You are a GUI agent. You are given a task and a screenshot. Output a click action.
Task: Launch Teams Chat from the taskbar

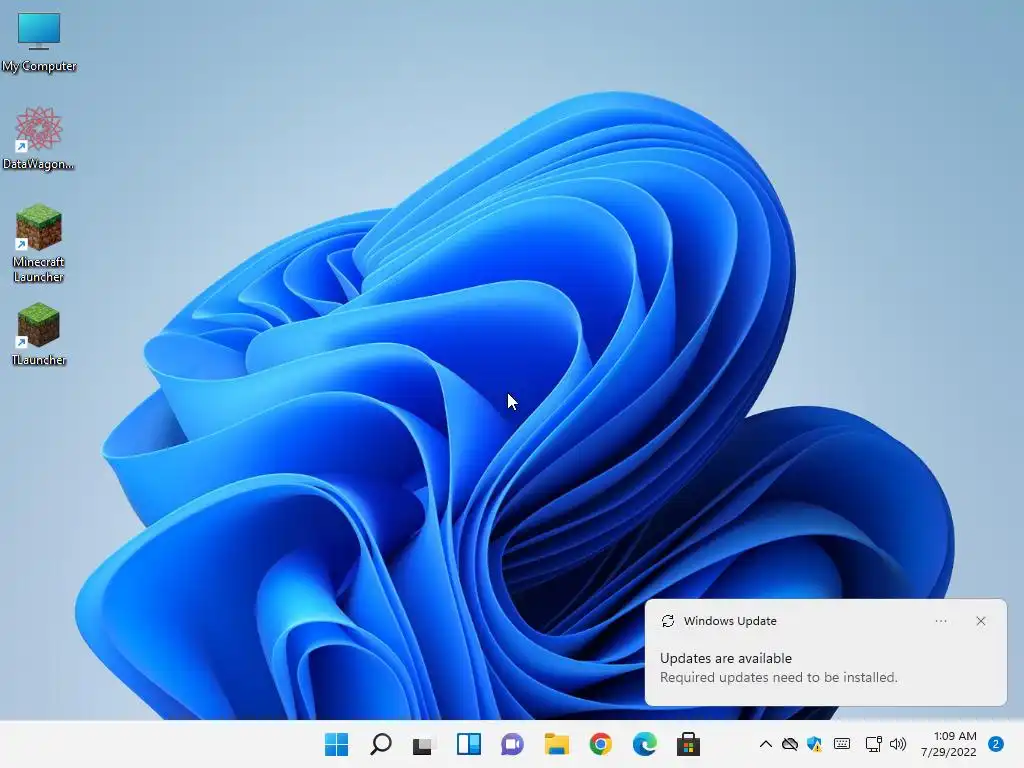coord(513,744)
